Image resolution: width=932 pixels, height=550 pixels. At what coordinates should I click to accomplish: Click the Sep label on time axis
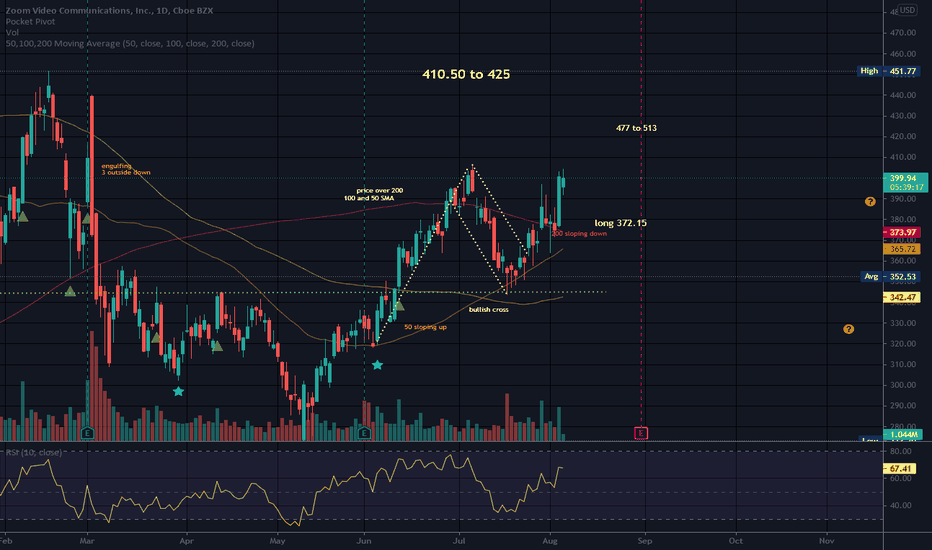tap(645, 541)
